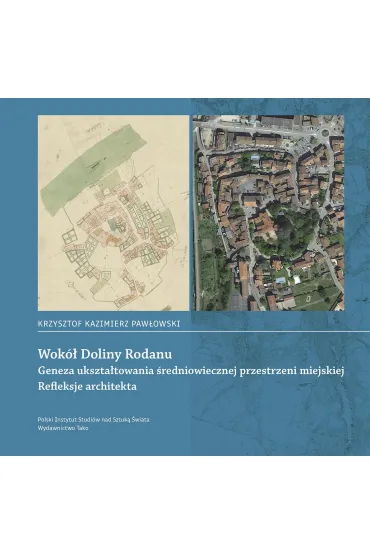Click the aerial town photograph
The image size is (370, 555).
(268, 213)
